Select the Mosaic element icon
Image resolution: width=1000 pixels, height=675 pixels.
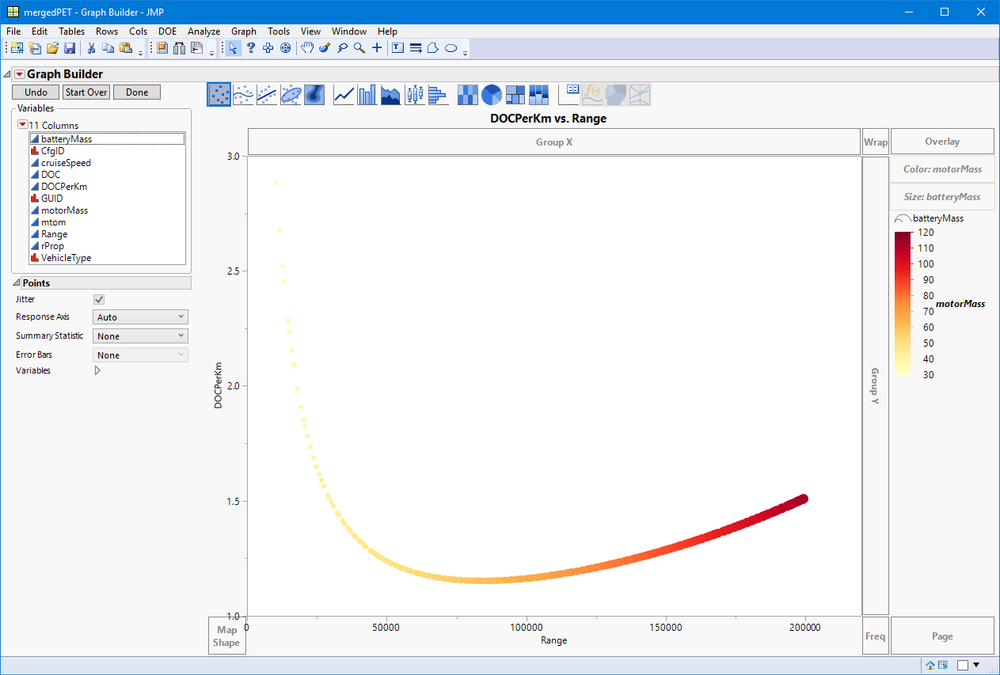tap(538, 95)
